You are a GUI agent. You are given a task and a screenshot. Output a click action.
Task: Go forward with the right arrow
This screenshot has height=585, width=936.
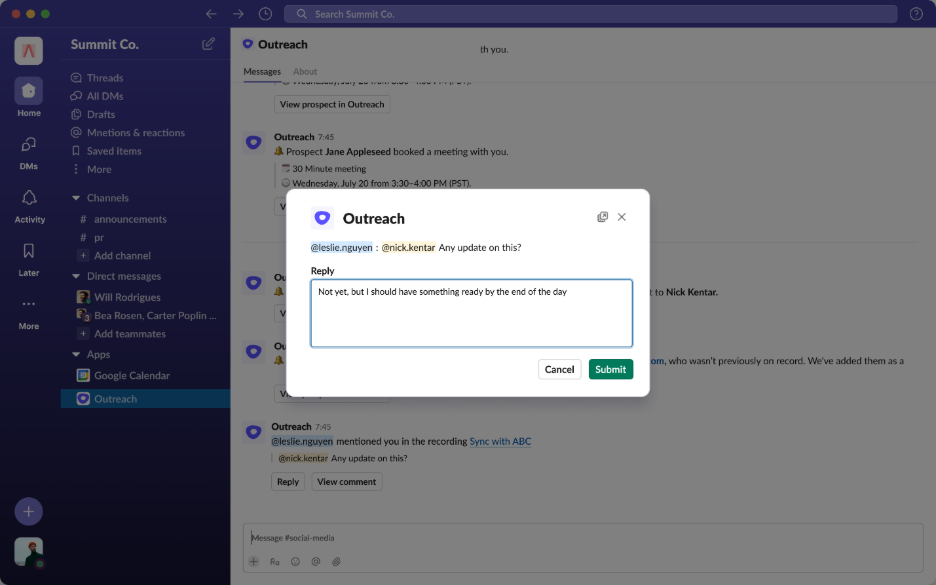[238, 14]
